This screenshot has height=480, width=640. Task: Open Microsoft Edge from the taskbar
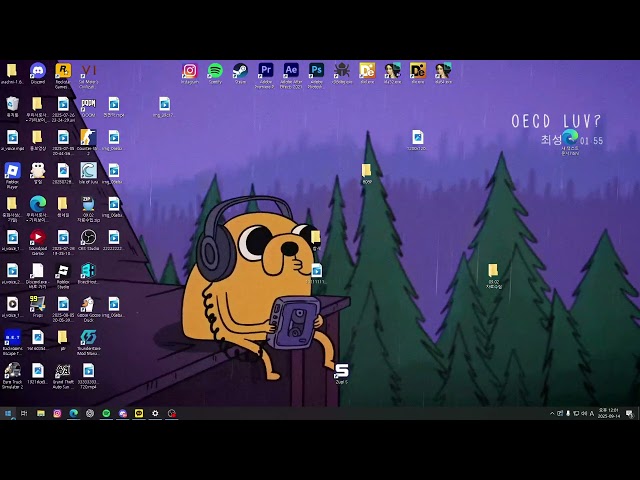coord(73,413)
